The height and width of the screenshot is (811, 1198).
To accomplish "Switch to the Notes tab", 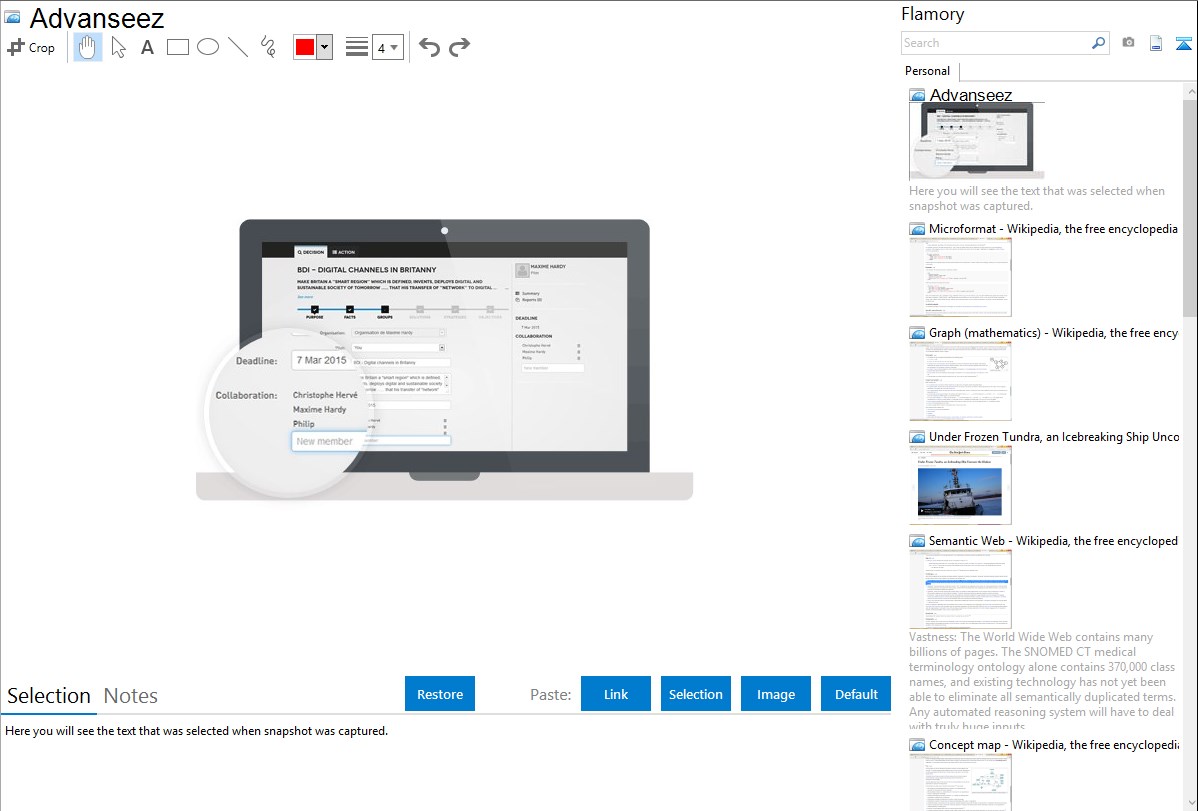I will (131, 696).
